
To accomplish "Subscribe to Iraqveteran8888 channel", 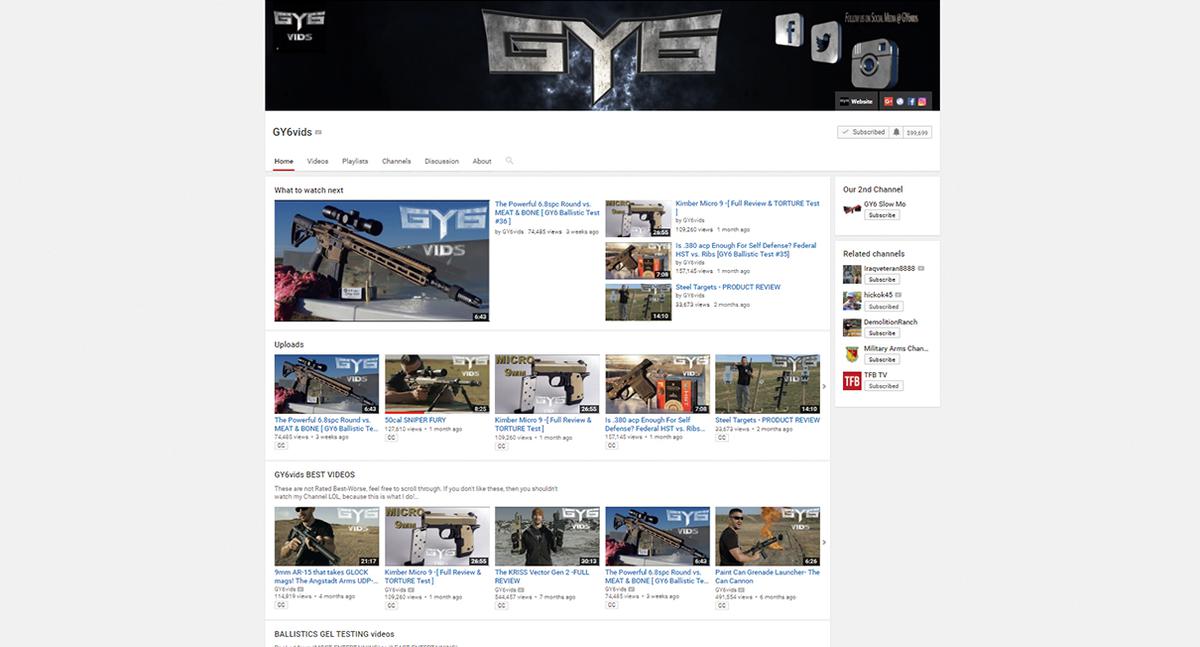I will click(x=882, y=280).
